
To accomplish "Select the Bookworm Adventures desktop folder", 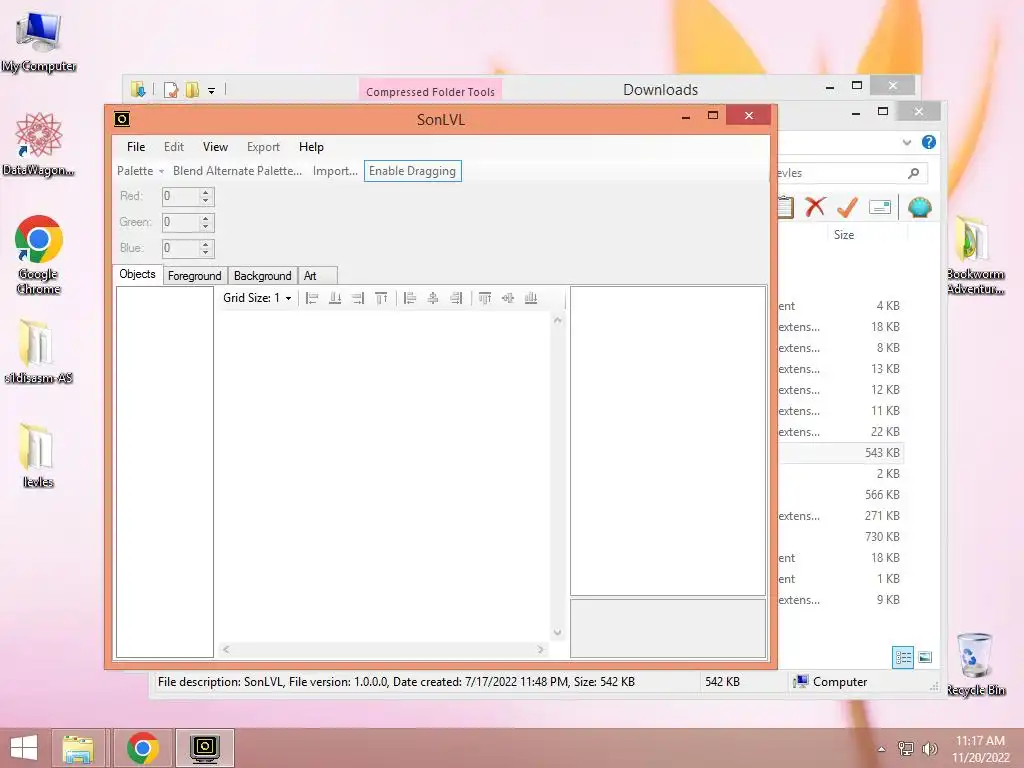I will [x=975, y=255].
